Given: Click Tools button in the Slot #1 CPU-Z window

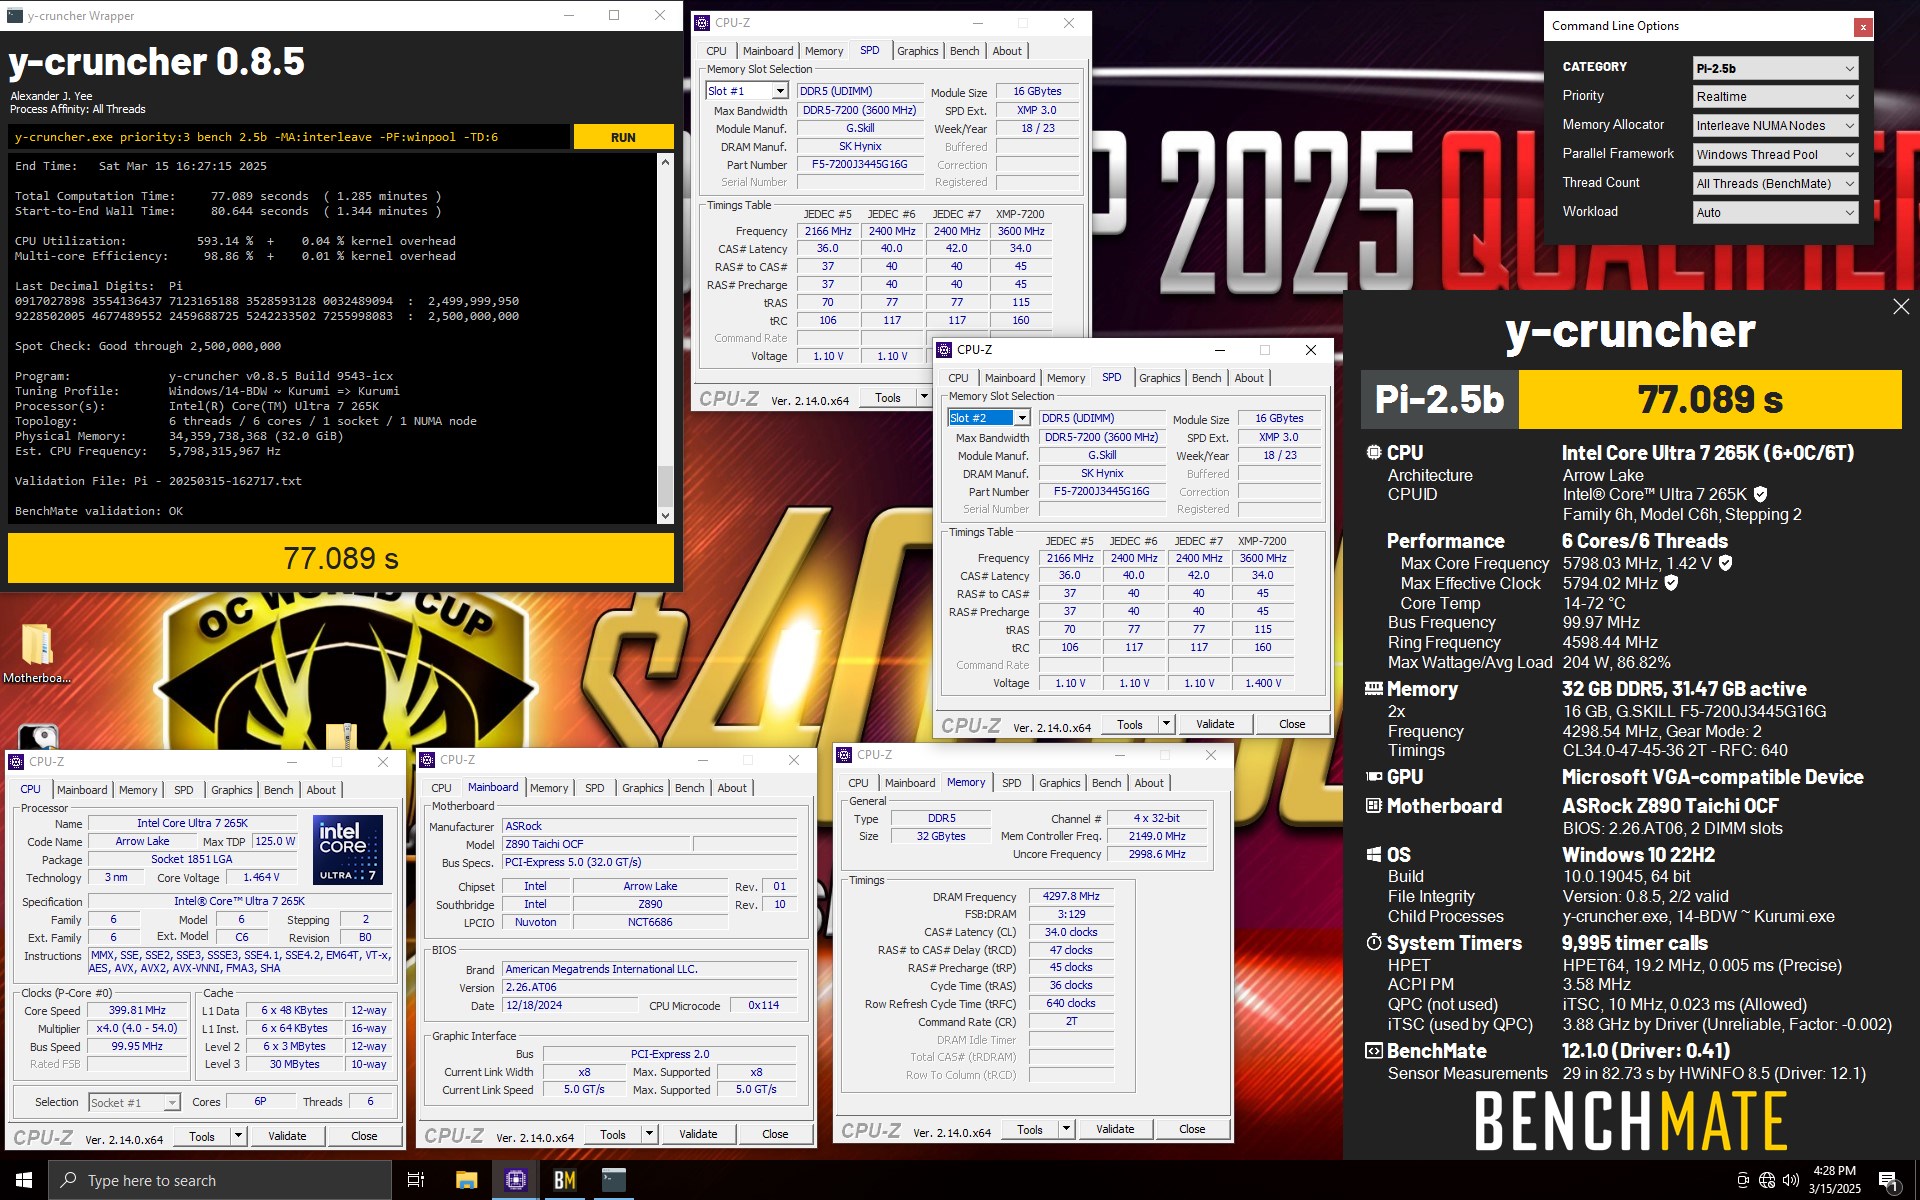Looking at the screenshot, I should (888, 398).
